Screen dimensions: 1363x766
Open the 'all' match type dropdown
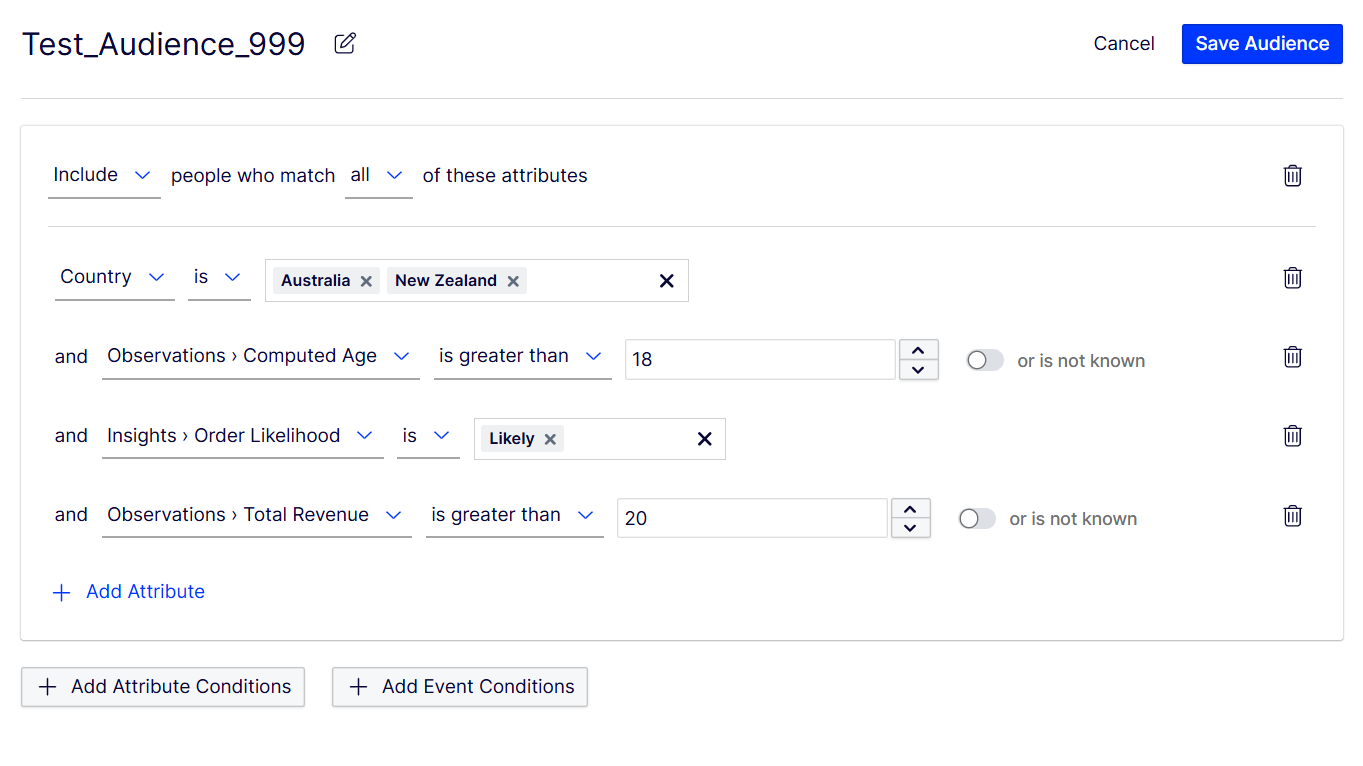[378, 175]
